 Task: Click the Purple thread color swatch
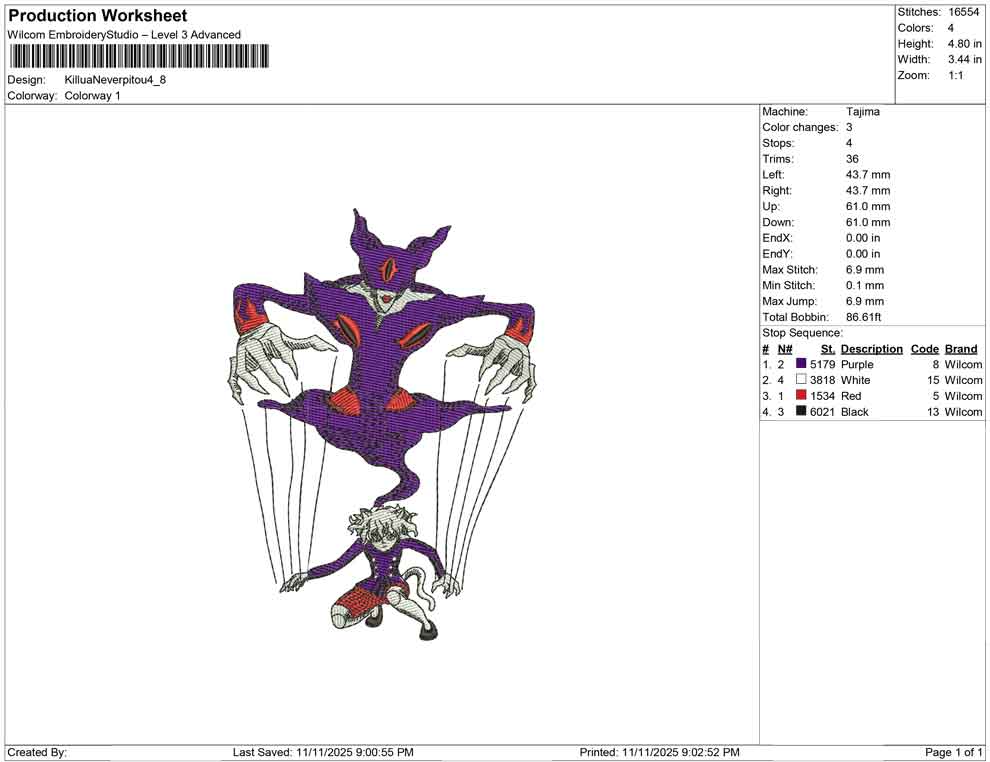[x=801, y=364]
